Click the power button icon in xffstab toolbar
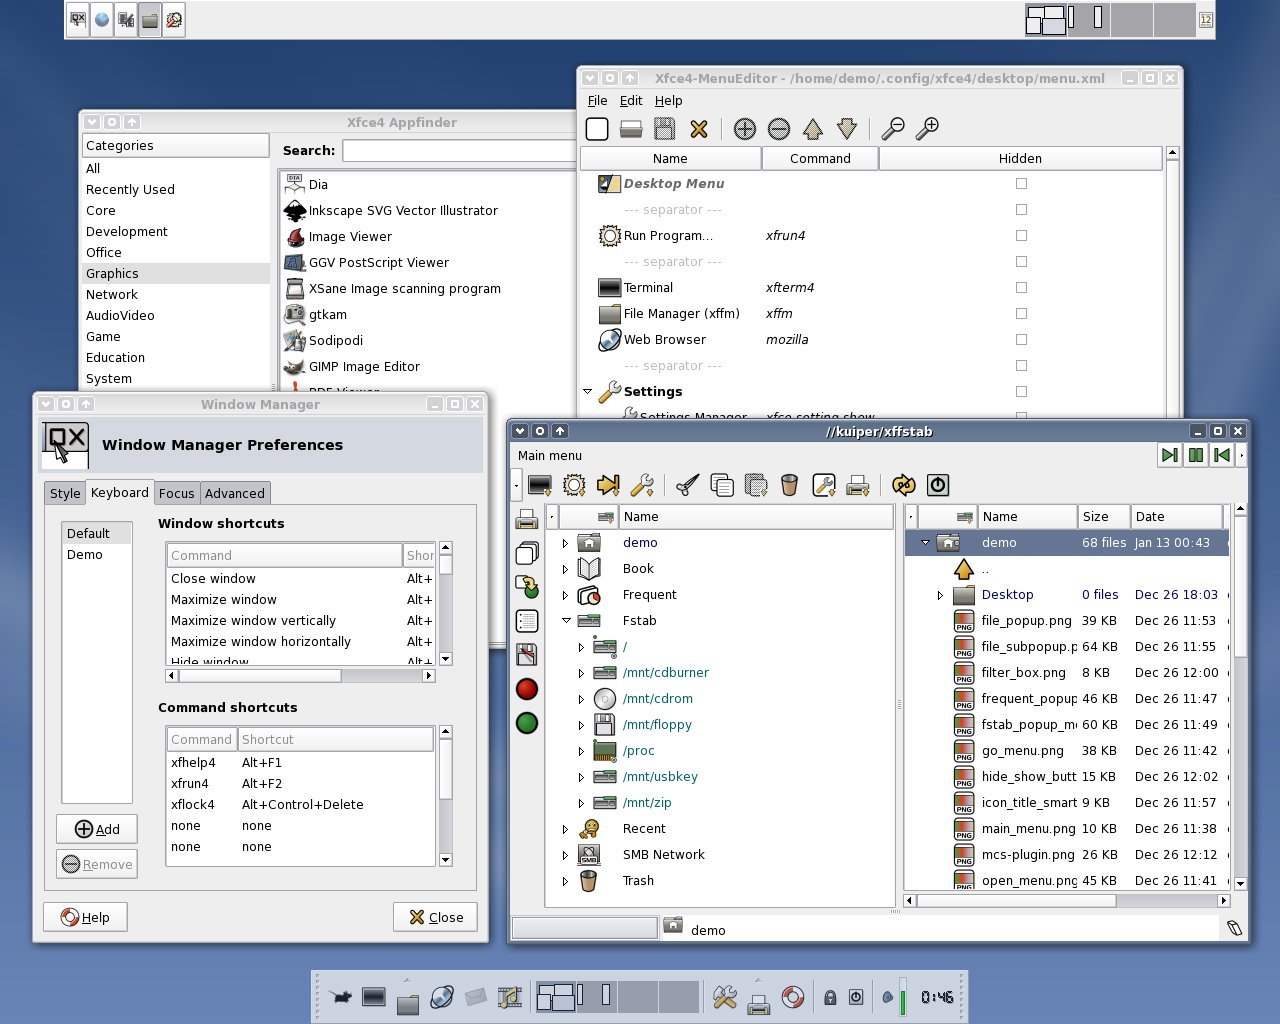 click(938, 486)
